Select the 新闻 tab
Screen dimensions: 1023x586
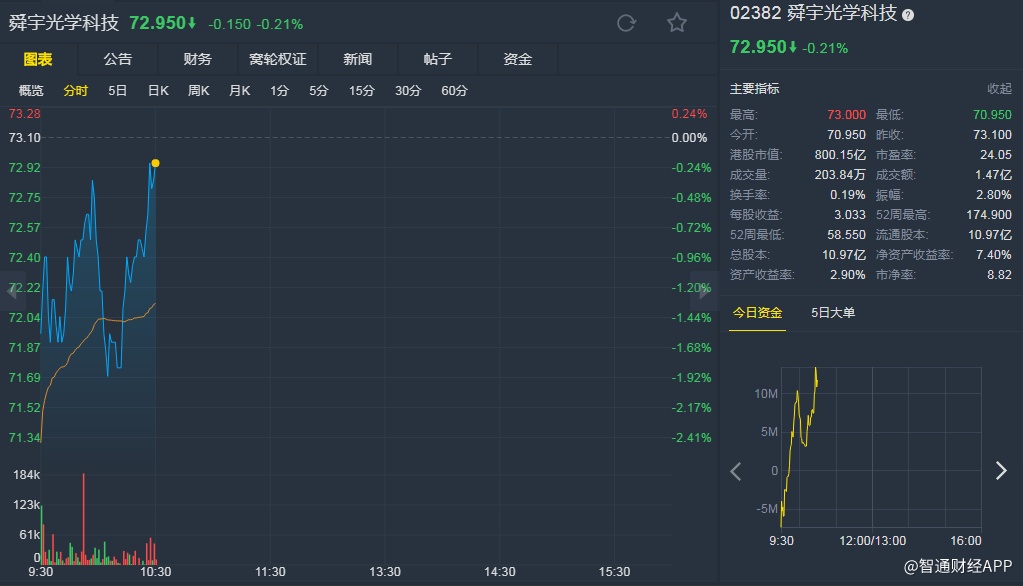357,60
